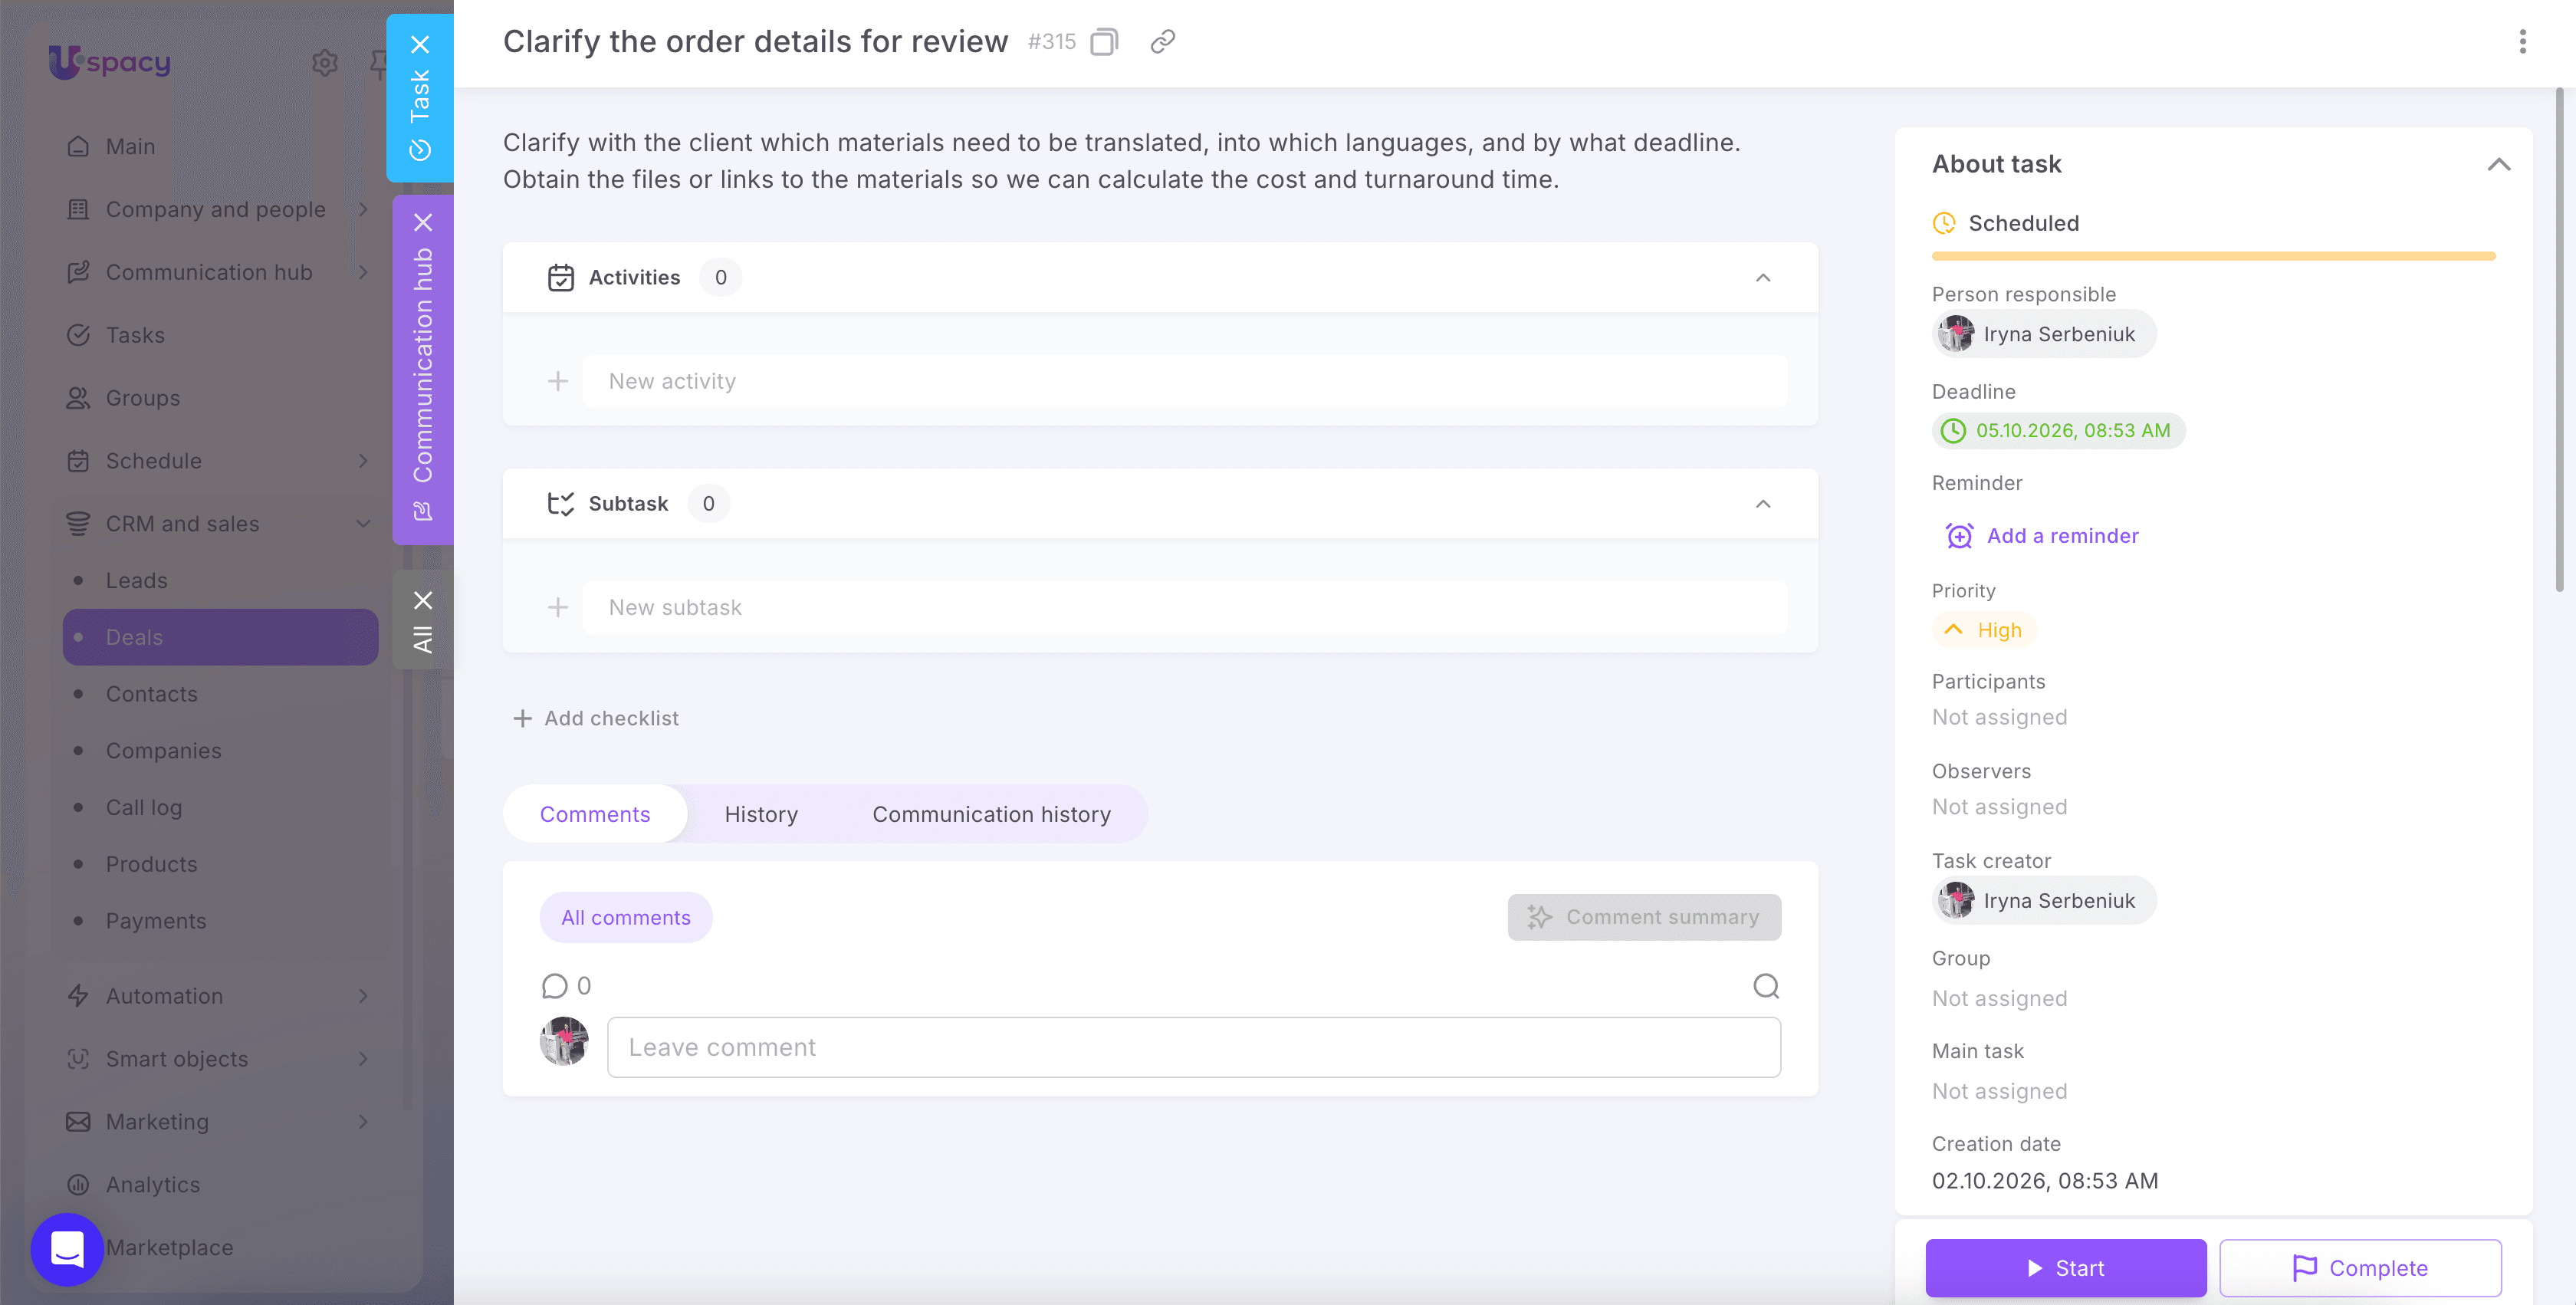Click the Subtask icon
The image size is (2576, 1305).
(560, 503)
